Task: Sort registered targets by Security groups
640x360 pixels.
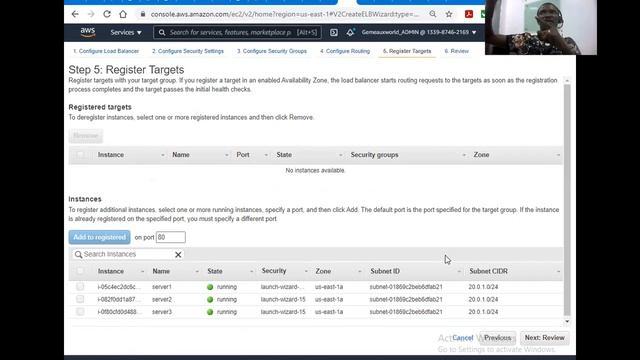Action: pos(407,155)
